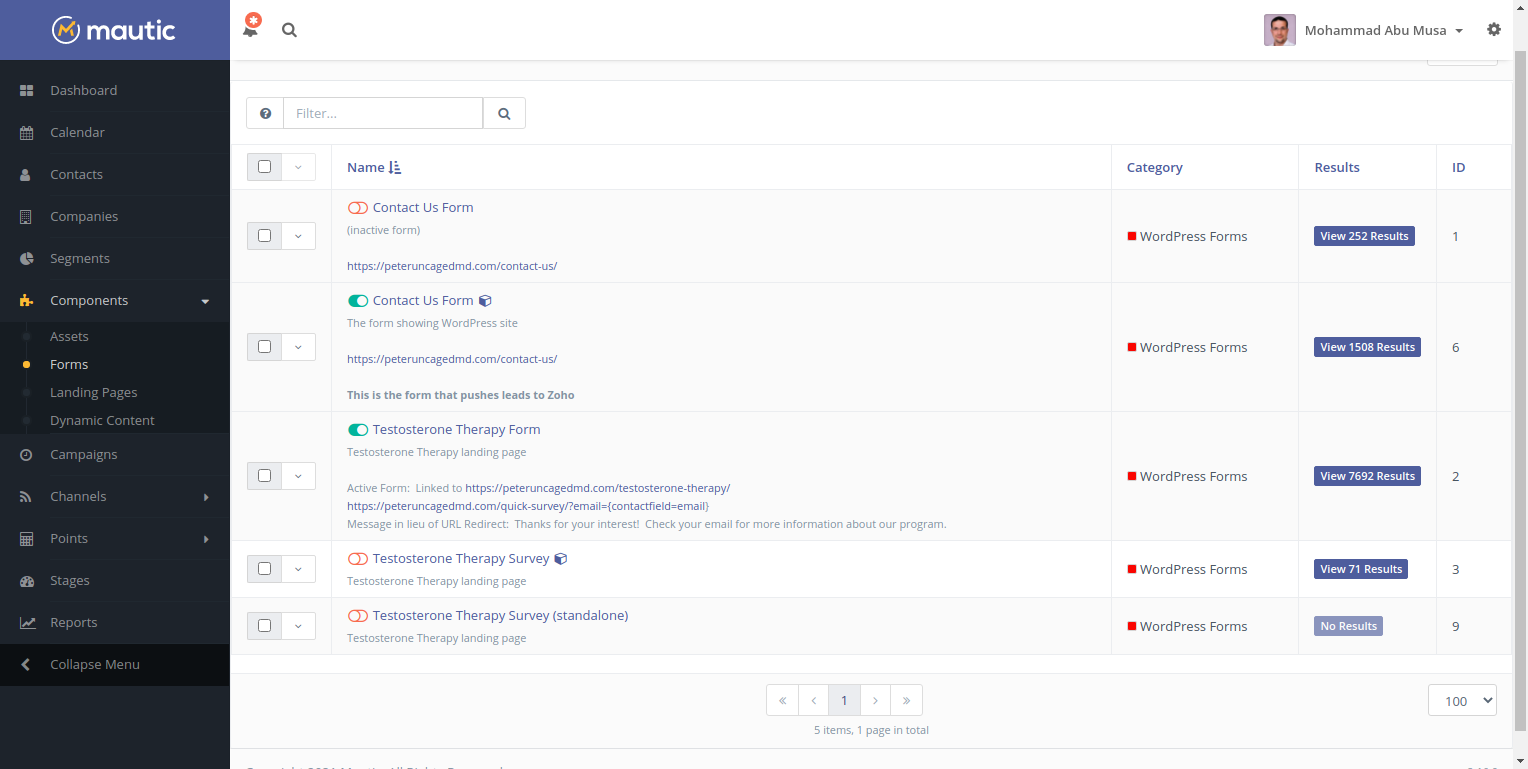Click the filter search magnifier button
The height and width of the screenshot is (769, 1528).
click(x=504, y=113)
